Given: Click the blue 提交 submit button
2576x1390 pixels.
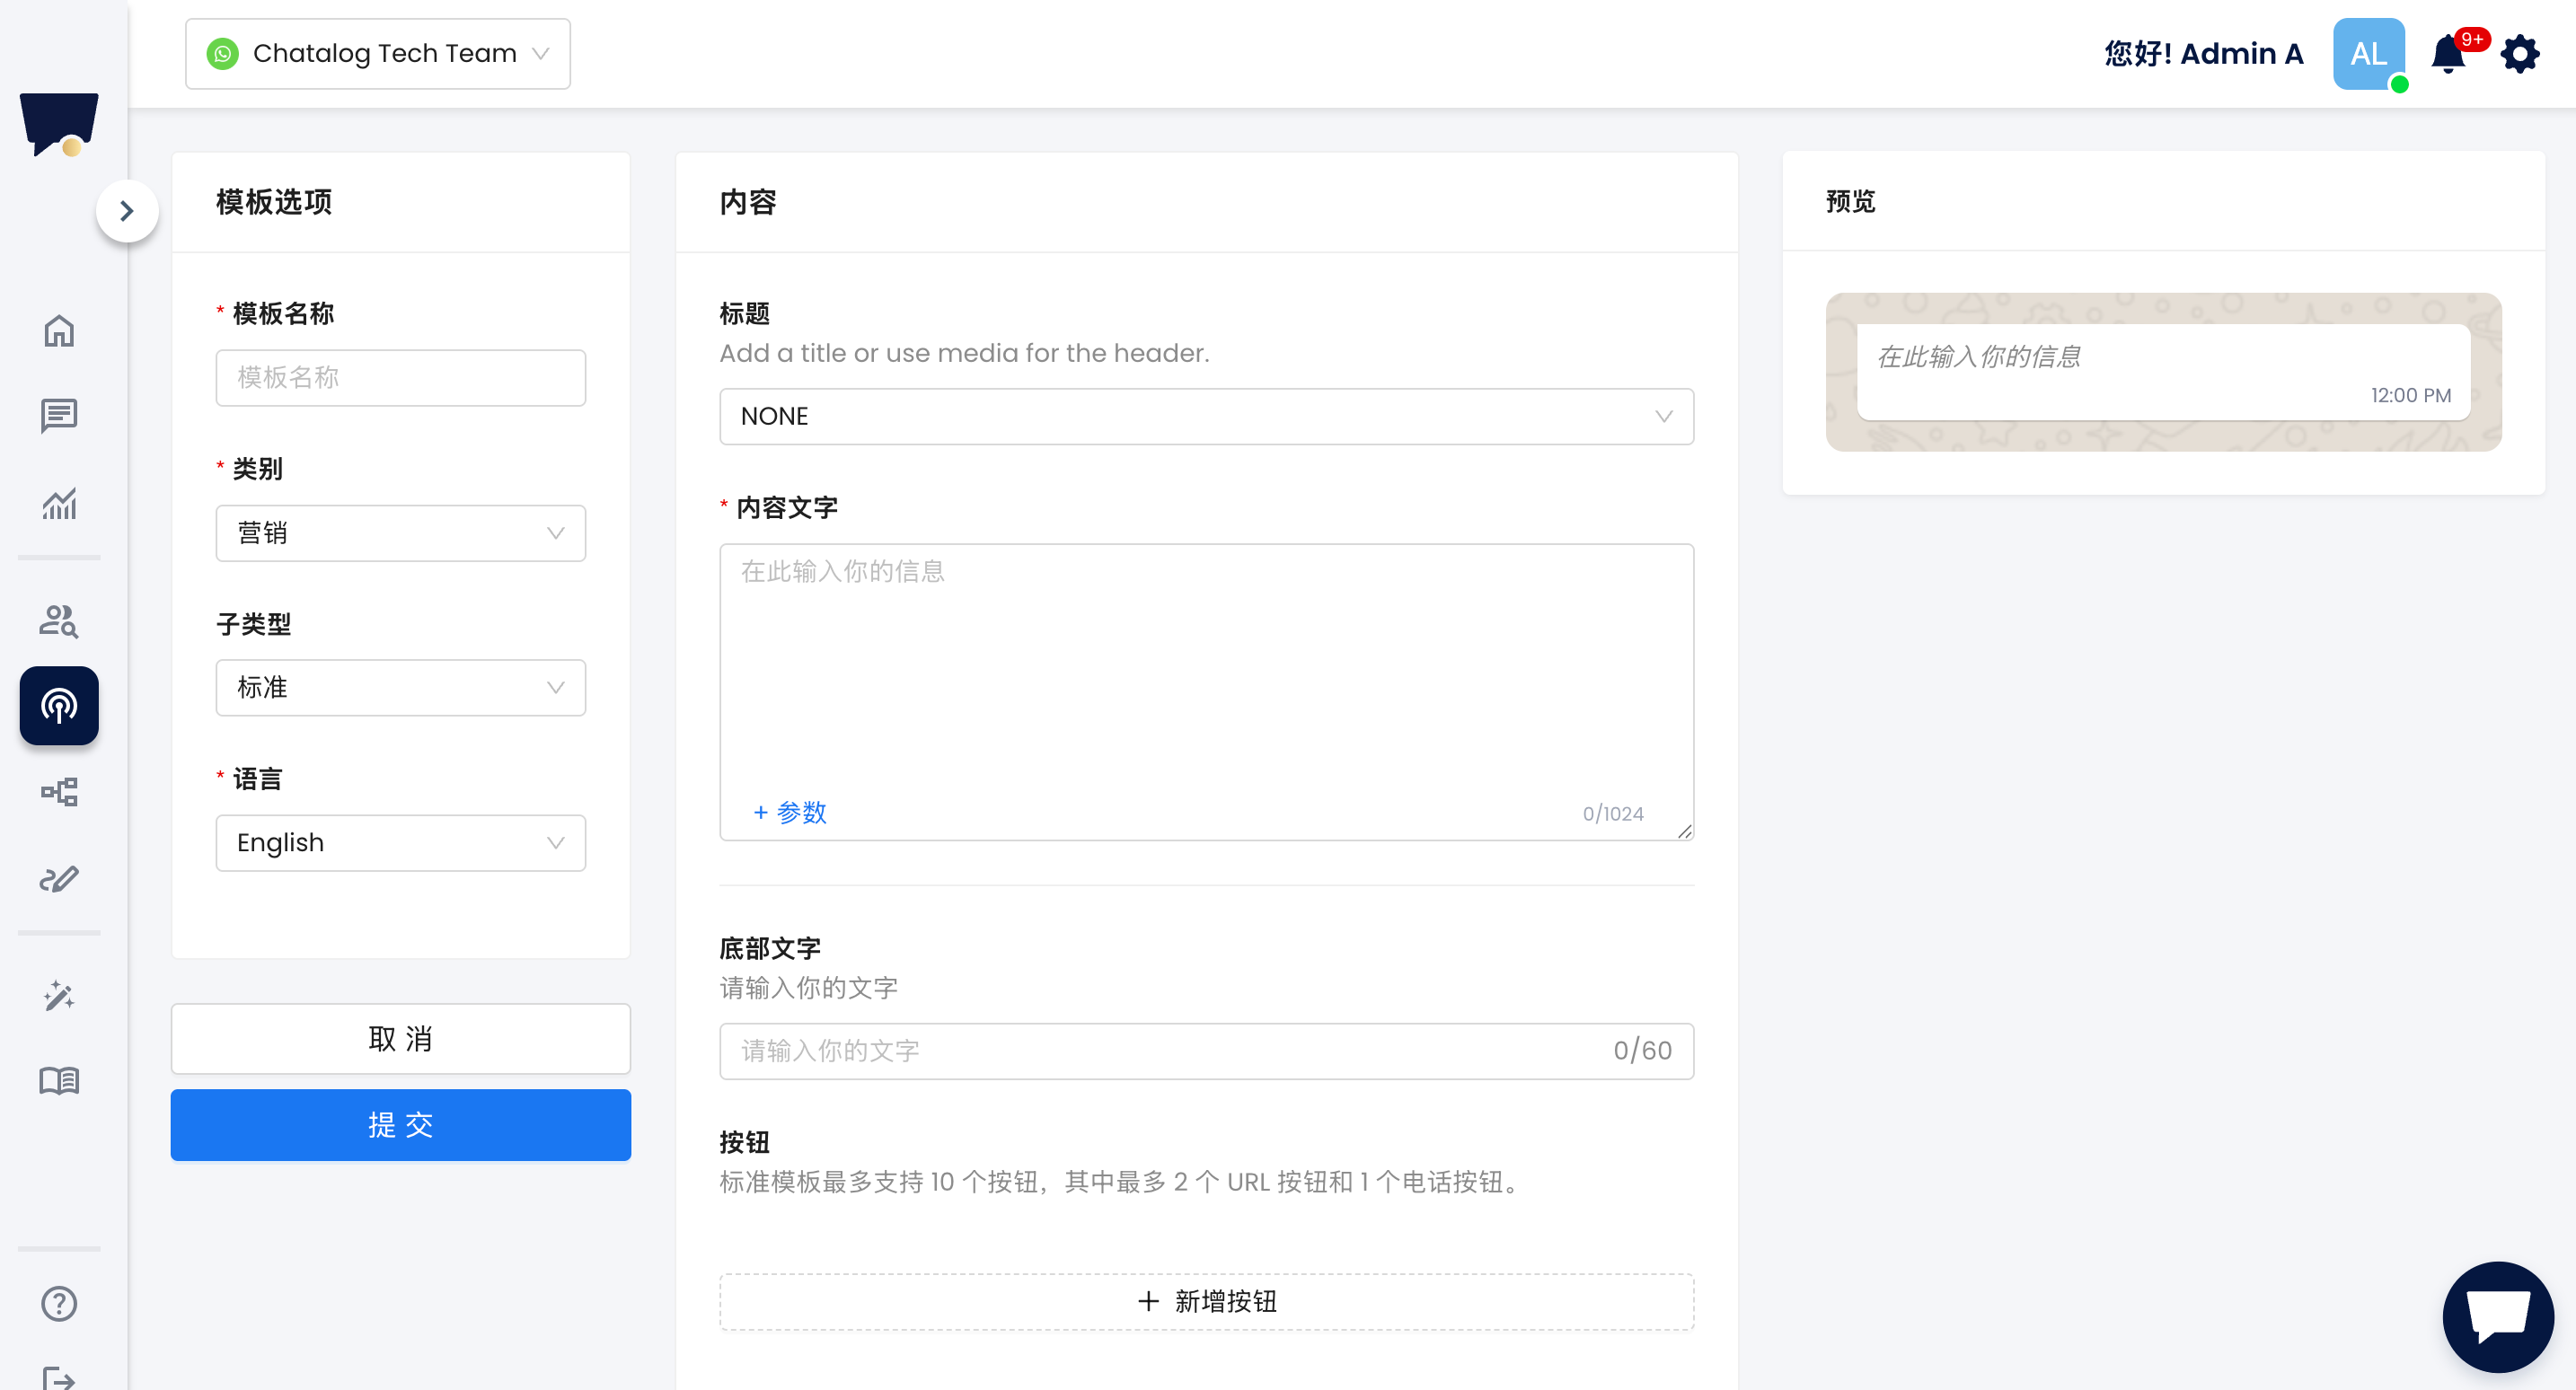Looking at the screenshot, I should point(400,1125).
